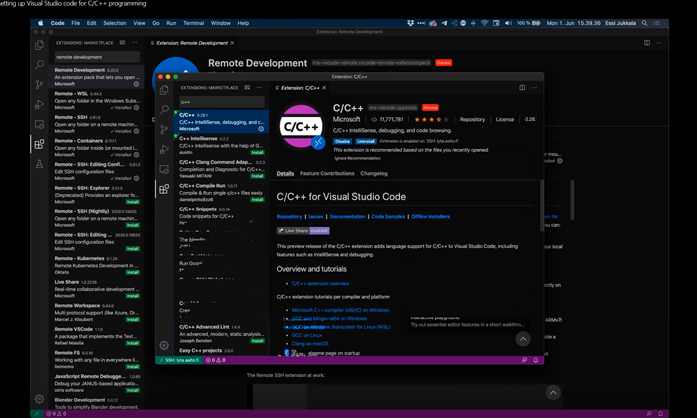
Task: Click the C/C++ extension star rating
Action: tap(431, 120)
